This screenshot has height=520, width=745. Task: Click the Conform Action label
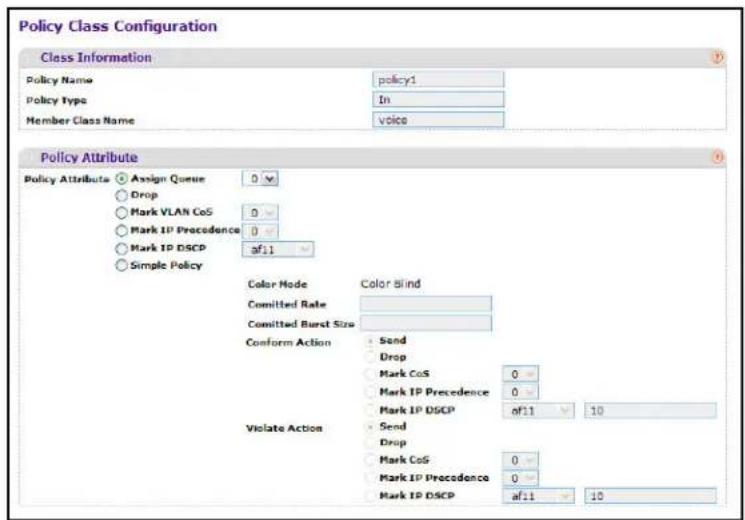point(288,342)
